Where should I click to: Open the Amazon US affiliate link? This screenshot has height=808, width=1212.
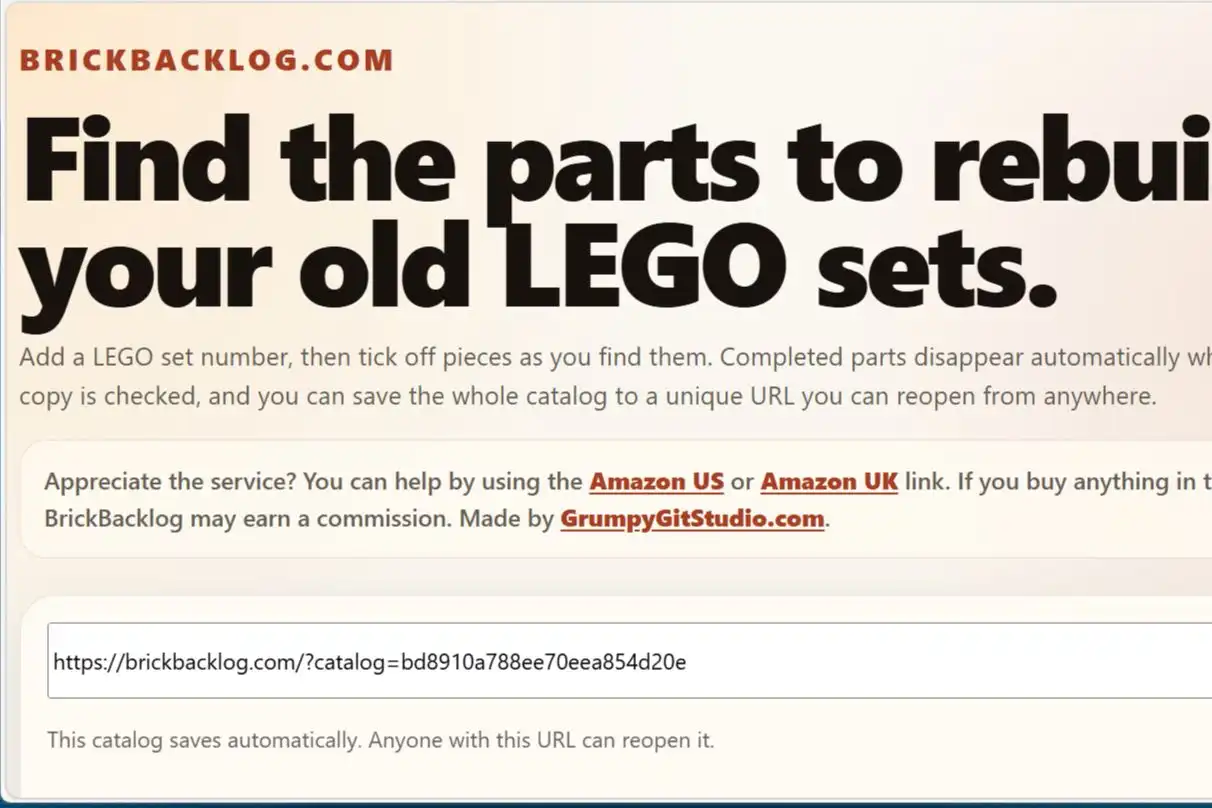pos(656,481)
